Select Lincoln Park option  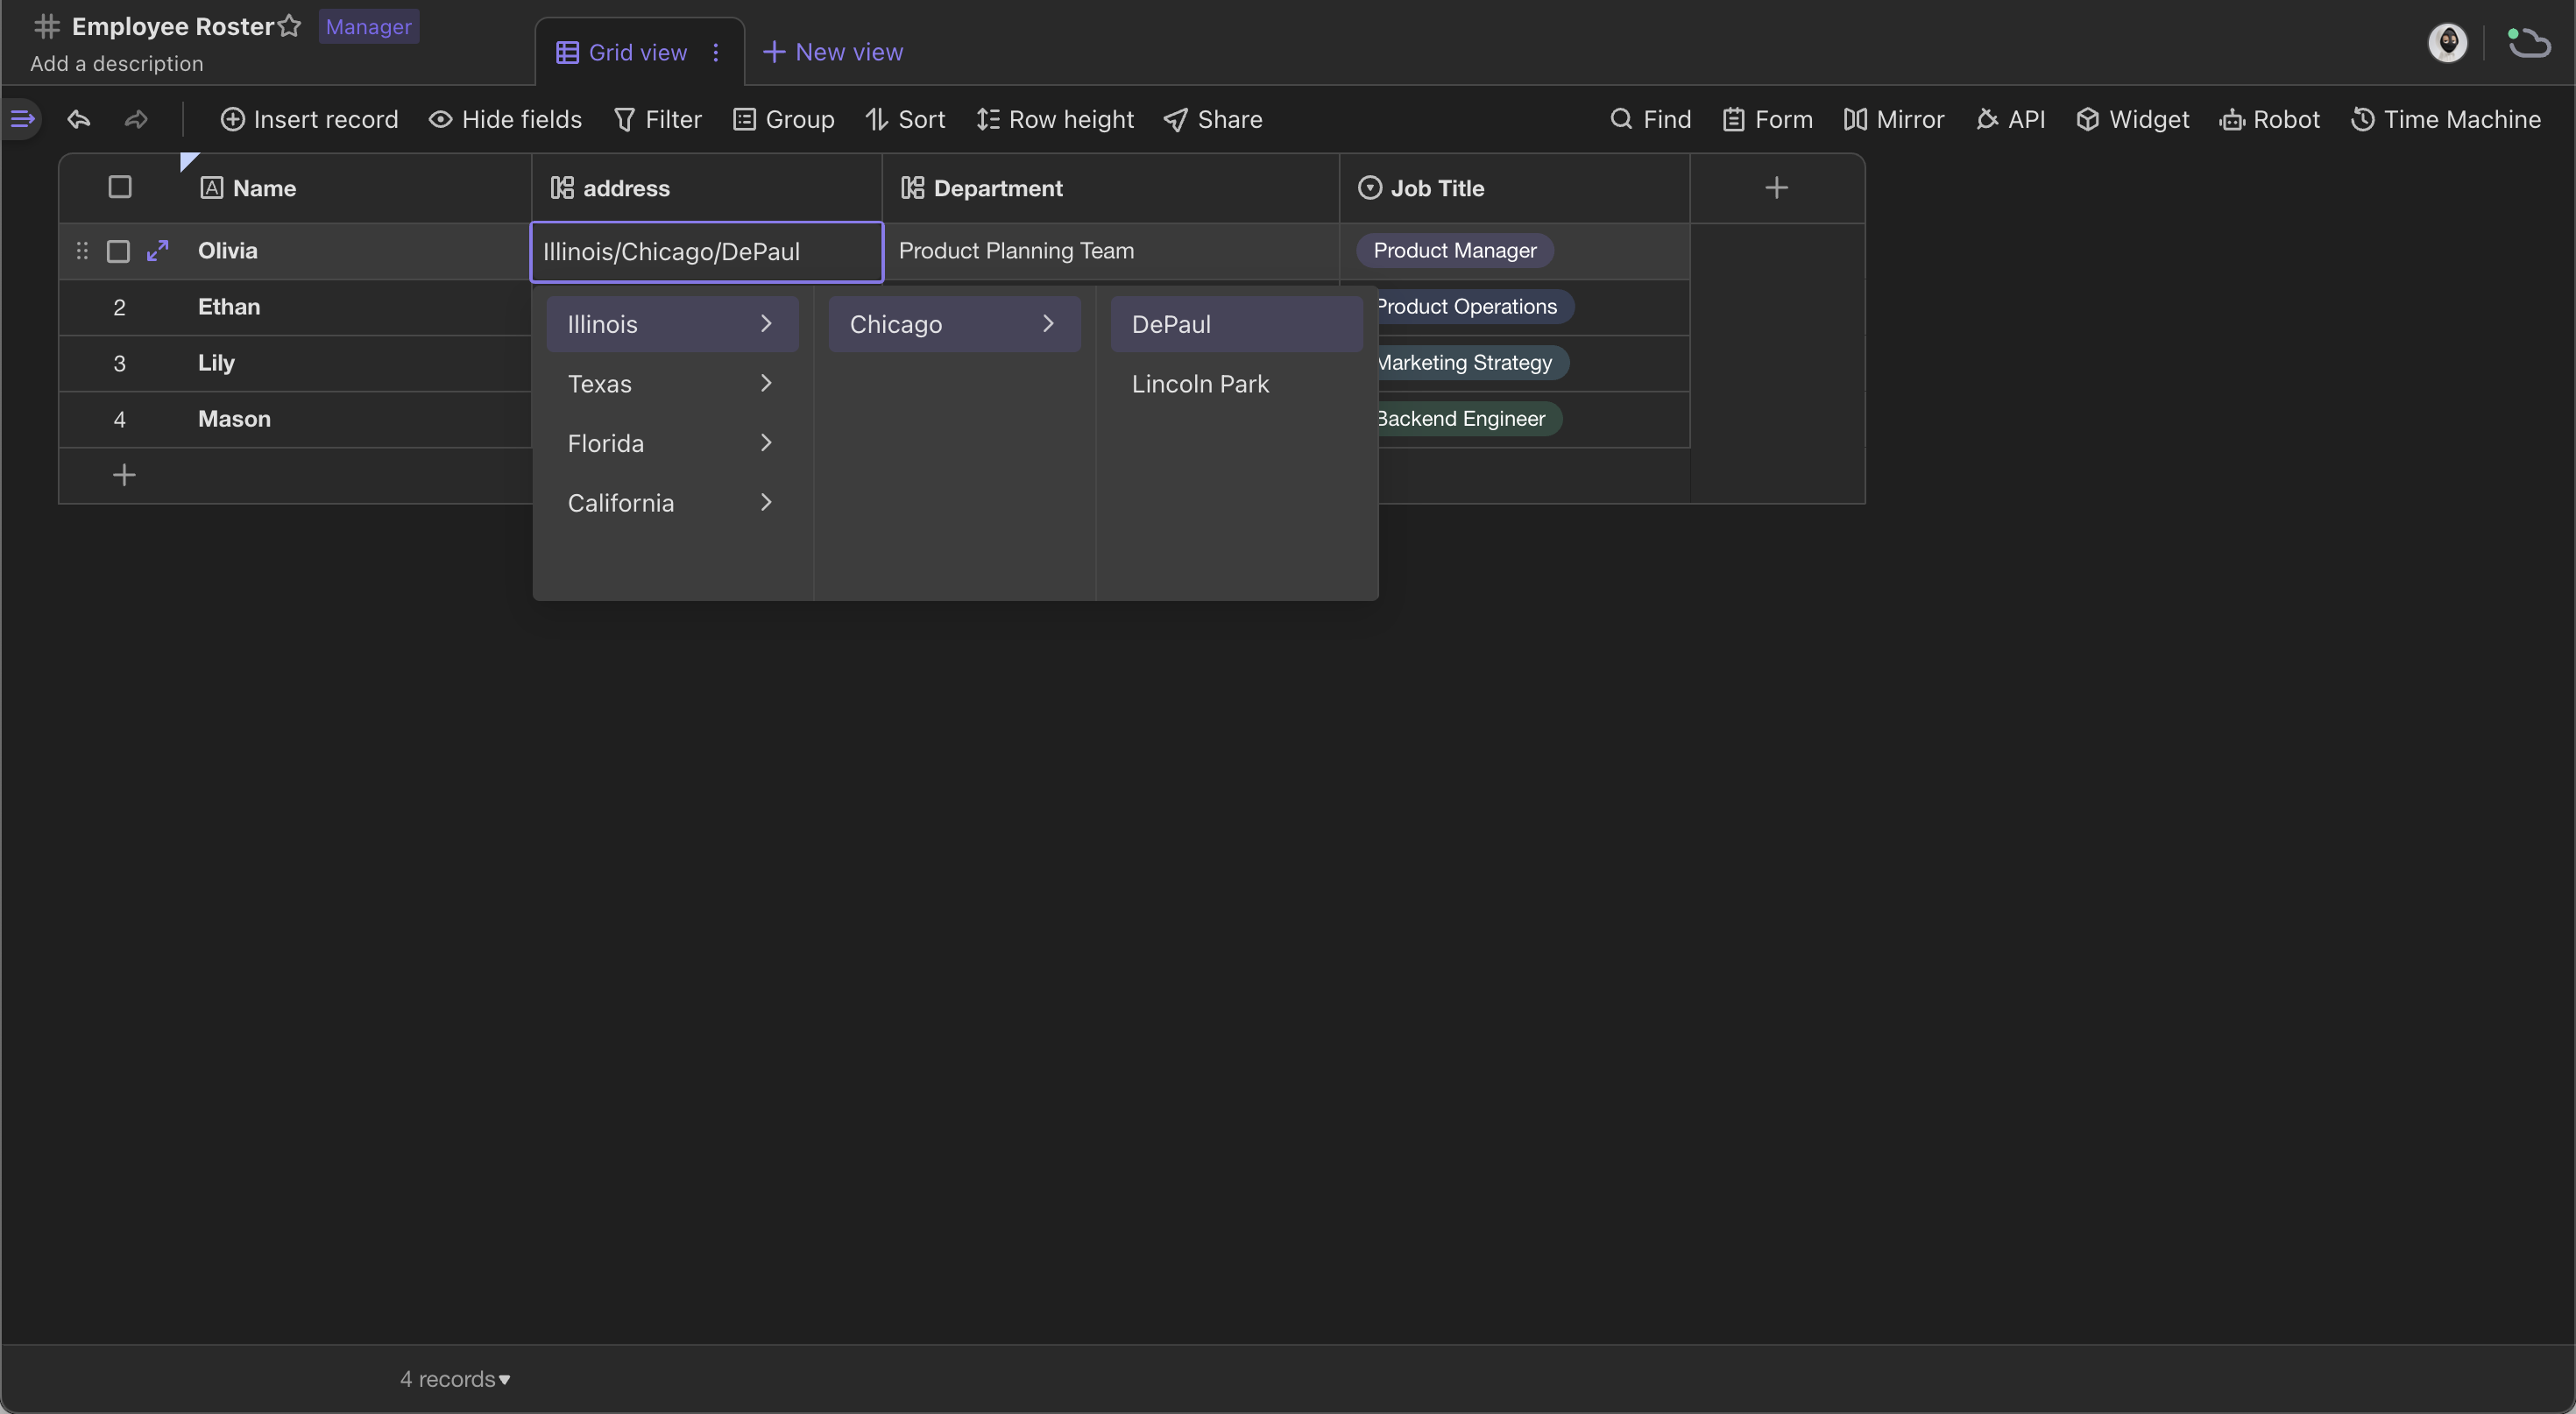pos(1236,384)
